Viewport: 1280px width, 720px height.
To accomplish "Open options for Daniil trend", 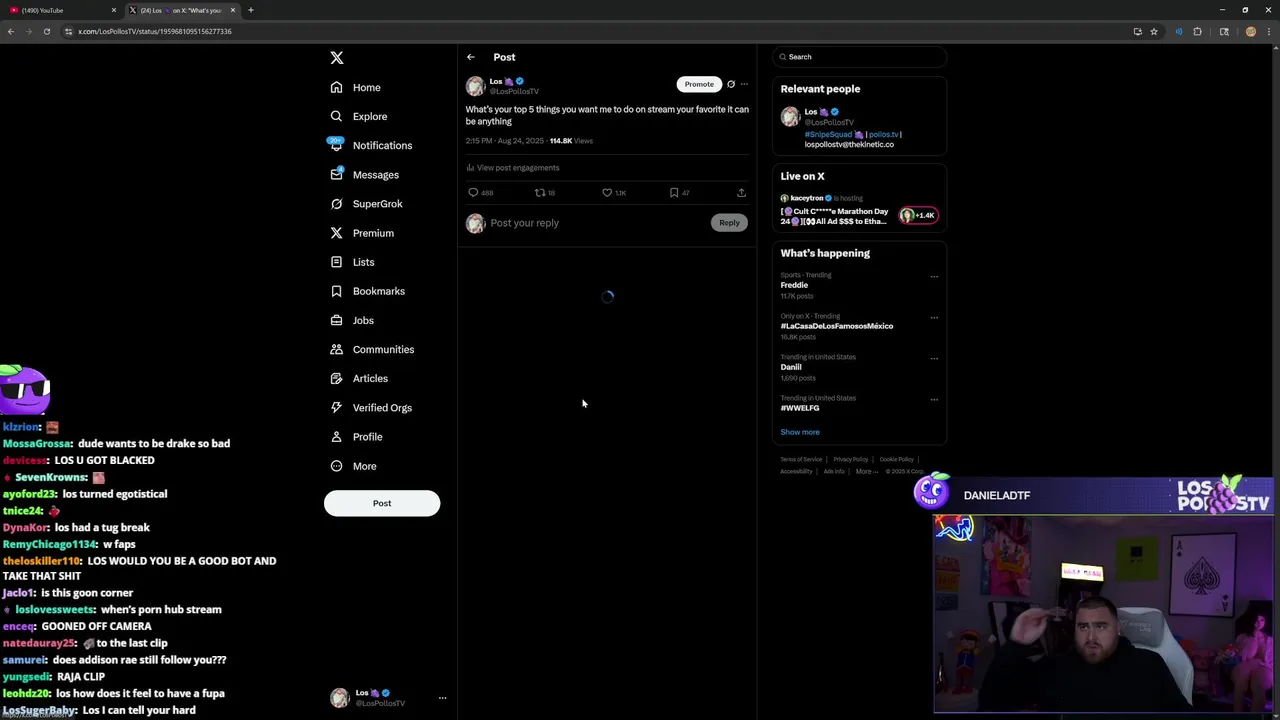I will [x=934, y=358].
